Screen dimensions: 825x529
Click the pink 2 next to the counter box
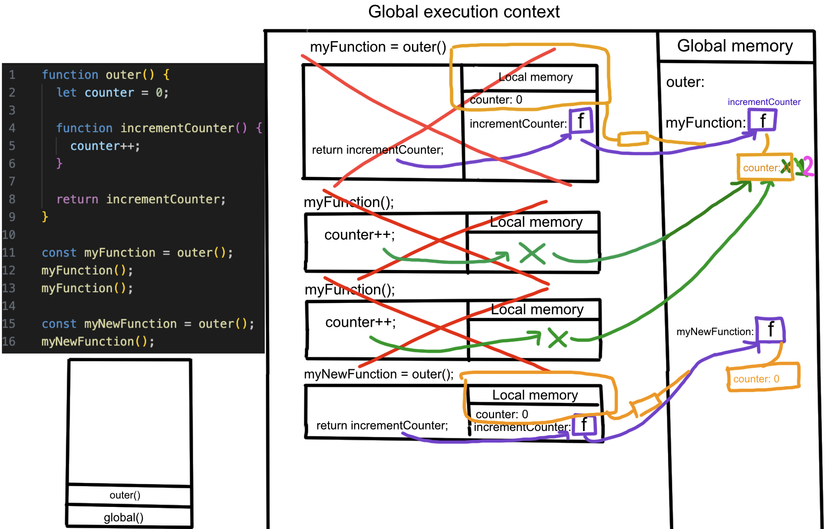(809, 166)
